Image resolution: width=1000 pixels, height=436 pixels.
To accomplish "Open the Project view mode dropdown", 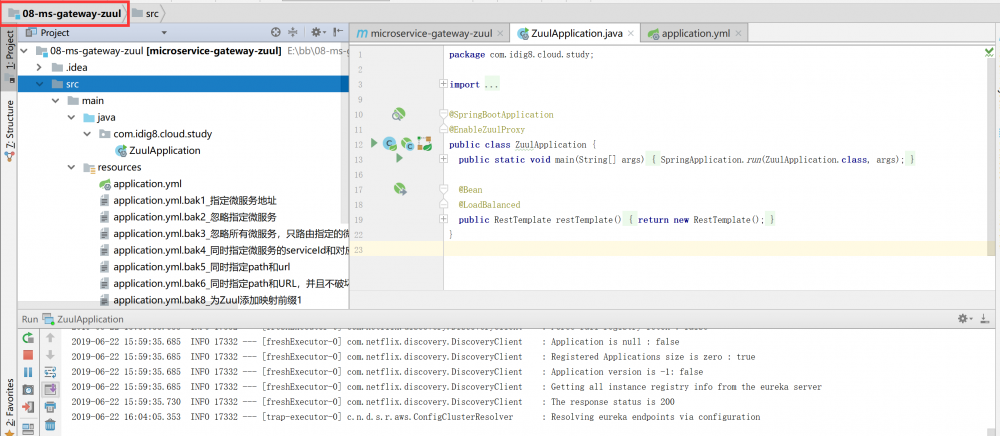I will click(164, 33).
